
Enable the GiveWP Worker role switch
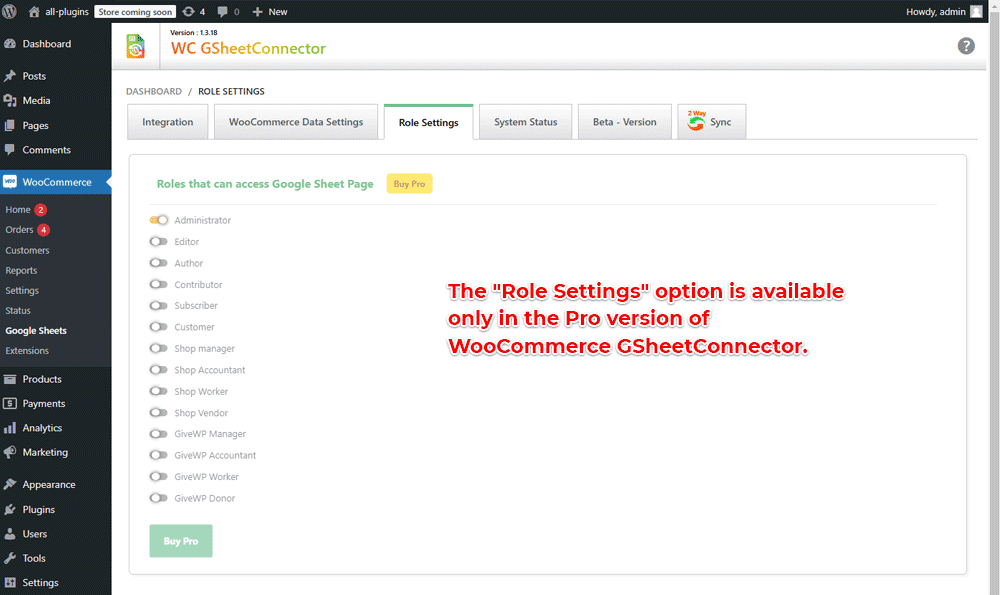click(x=159, y=476)
